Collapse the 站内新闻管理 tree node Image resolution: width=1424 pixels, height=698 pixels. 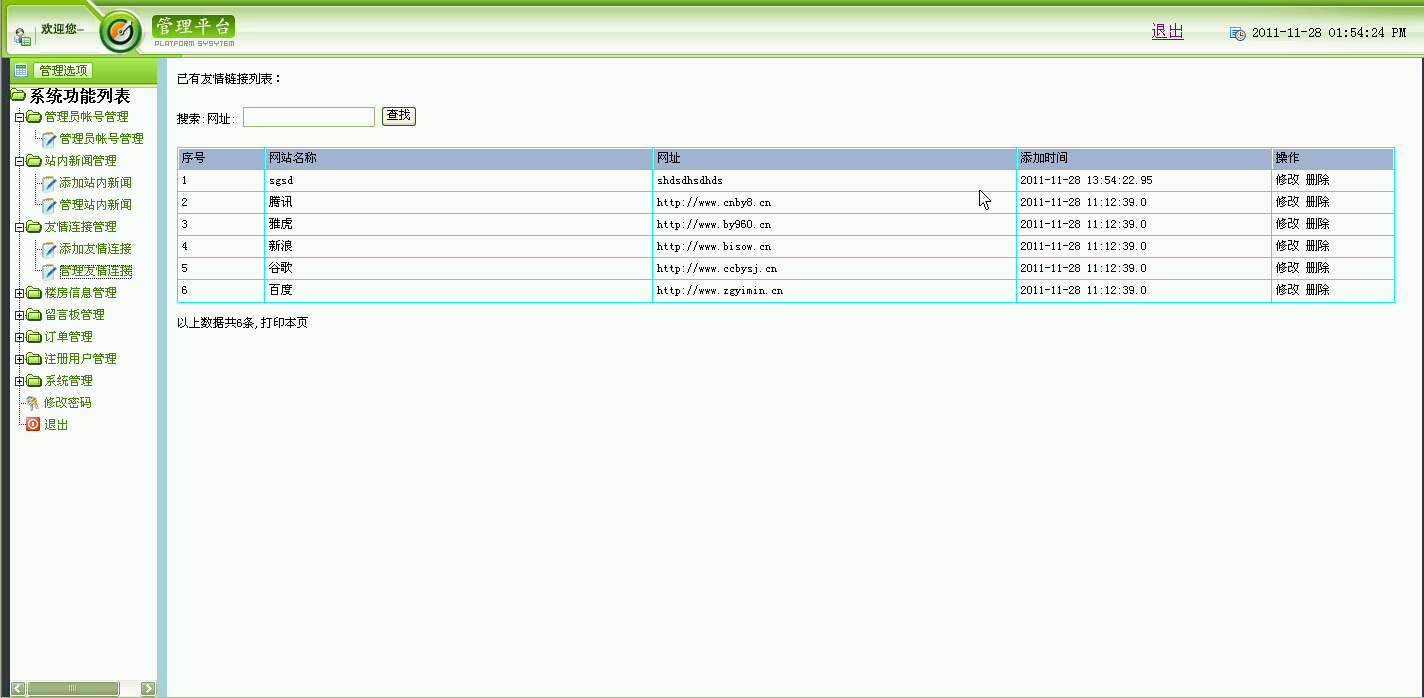[19, 161]
